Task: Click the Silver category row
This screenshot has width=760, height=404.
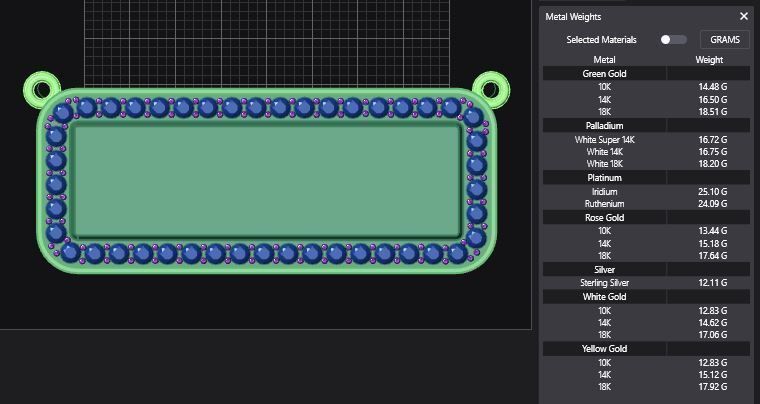Action: tap(647, 269)
